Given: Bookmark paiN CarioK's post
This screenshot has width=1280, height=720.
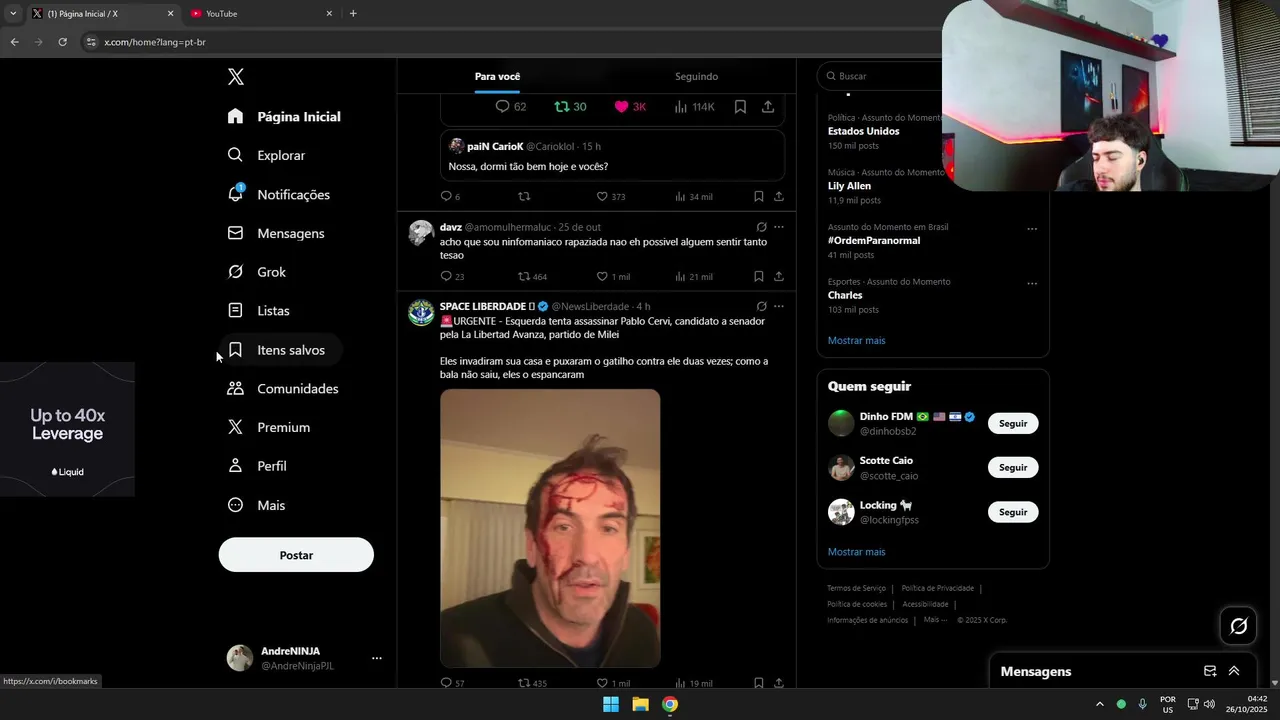Looking at the screenshot, I should 758,197.
